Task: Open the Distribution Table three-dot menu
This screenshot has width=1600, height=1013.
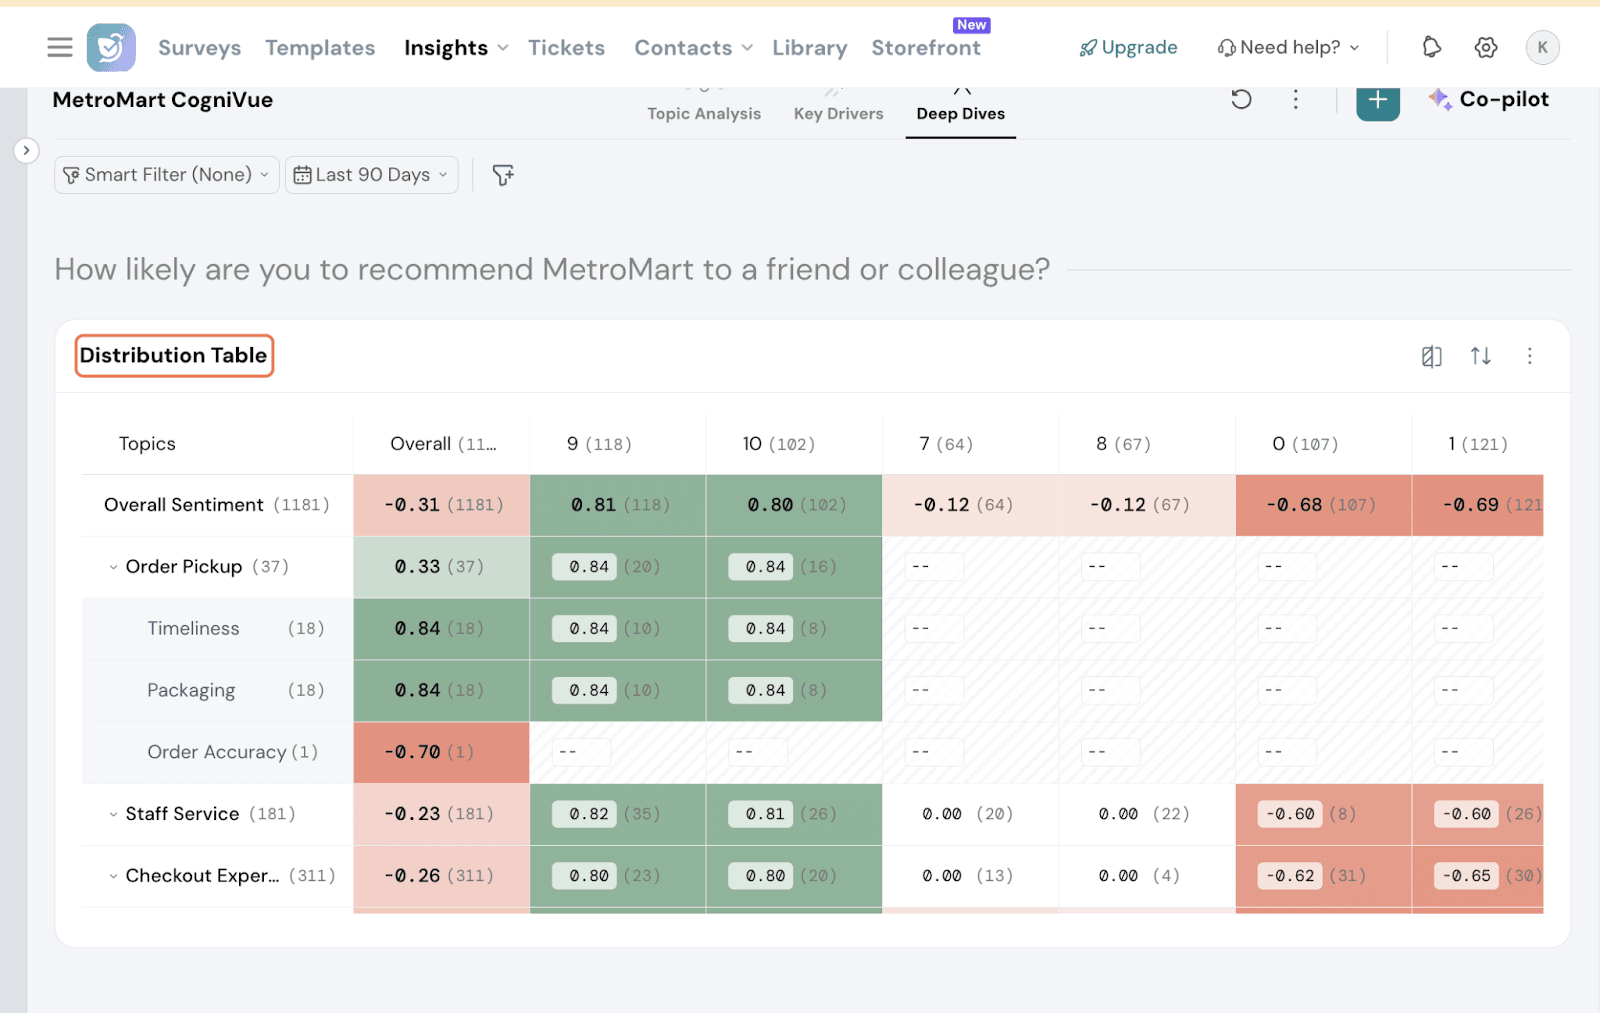Action: click(x=1529, y=356)
